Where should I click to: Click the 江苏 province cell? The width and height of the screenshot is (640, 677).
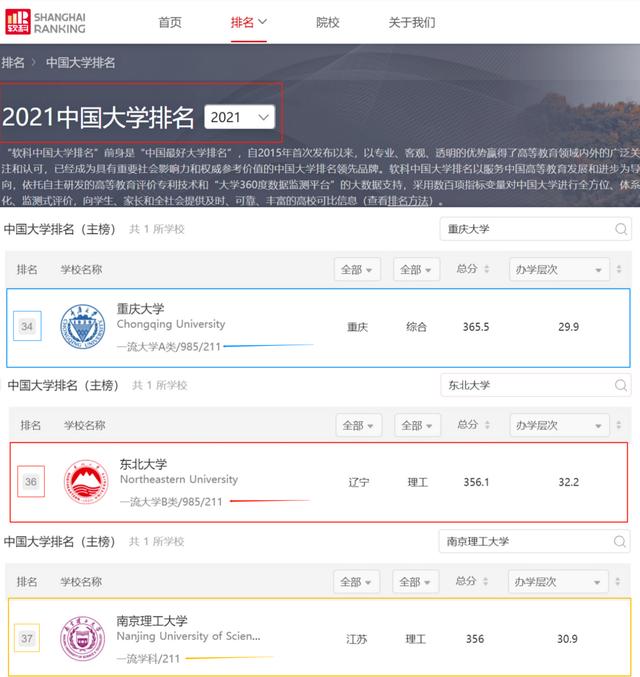tap(357, 639)
